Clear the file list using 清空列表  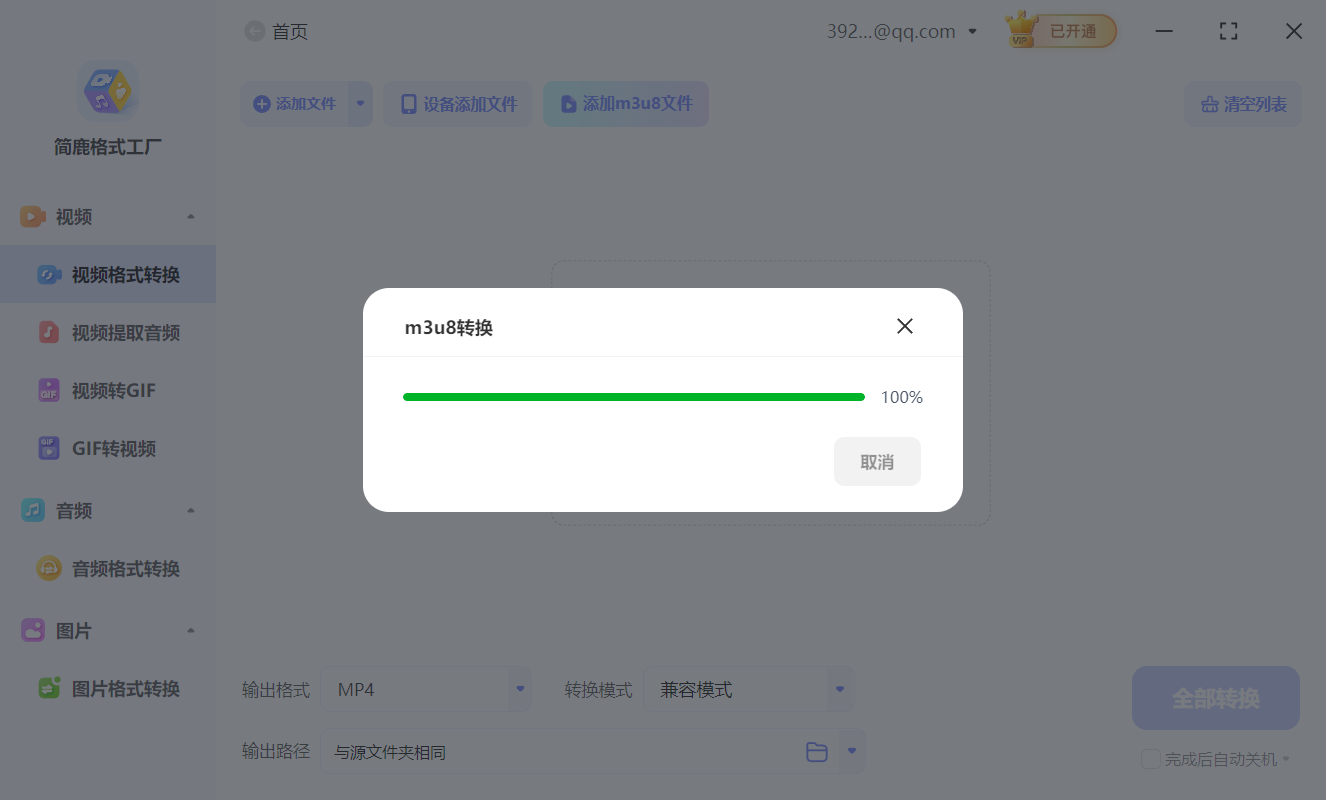coord(1242,104)
